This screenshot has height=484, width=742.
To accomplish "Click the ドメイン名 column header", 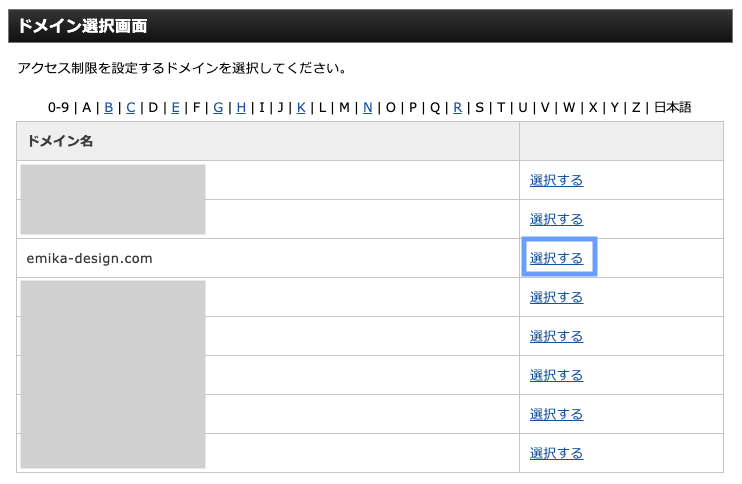I will pyautogui.click(x=60, y=142).
